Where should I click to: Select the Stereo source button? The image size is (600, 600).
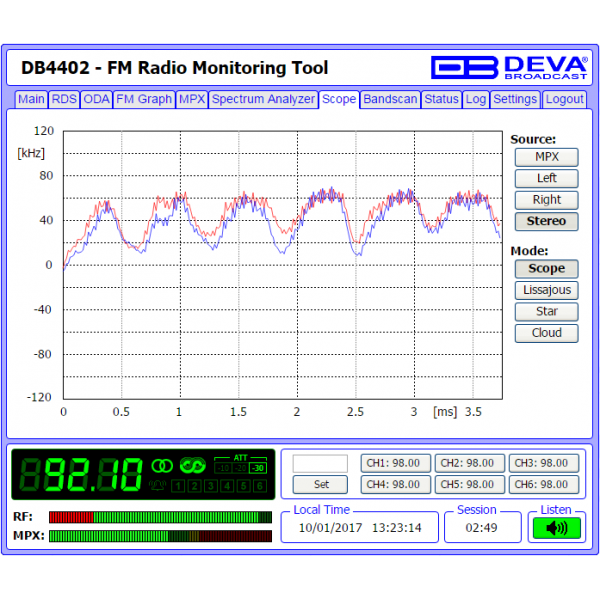(x=546, y=221)
